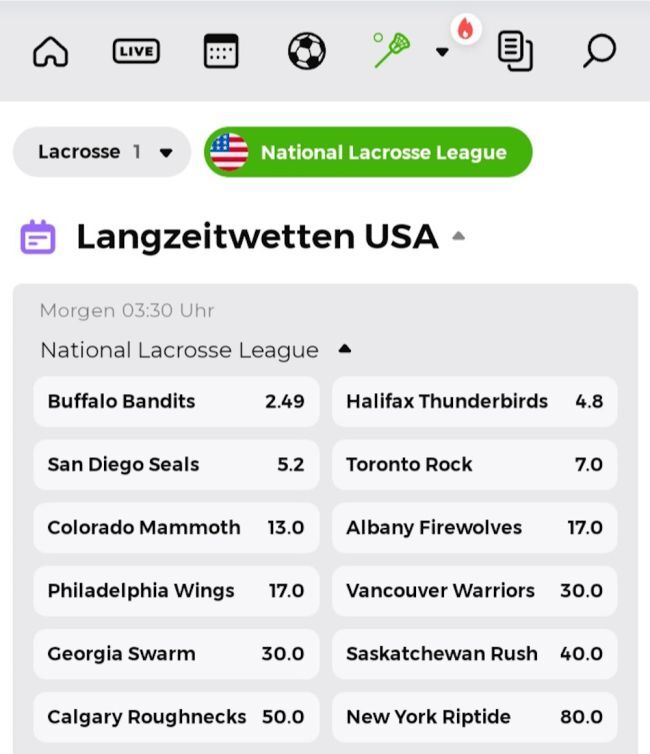Image resolution: width=650 pixels, height=754 pixels.
Task: Collapse the National Lacrosse League odds list
Action: pyautogui.click(x=345, y=350)
